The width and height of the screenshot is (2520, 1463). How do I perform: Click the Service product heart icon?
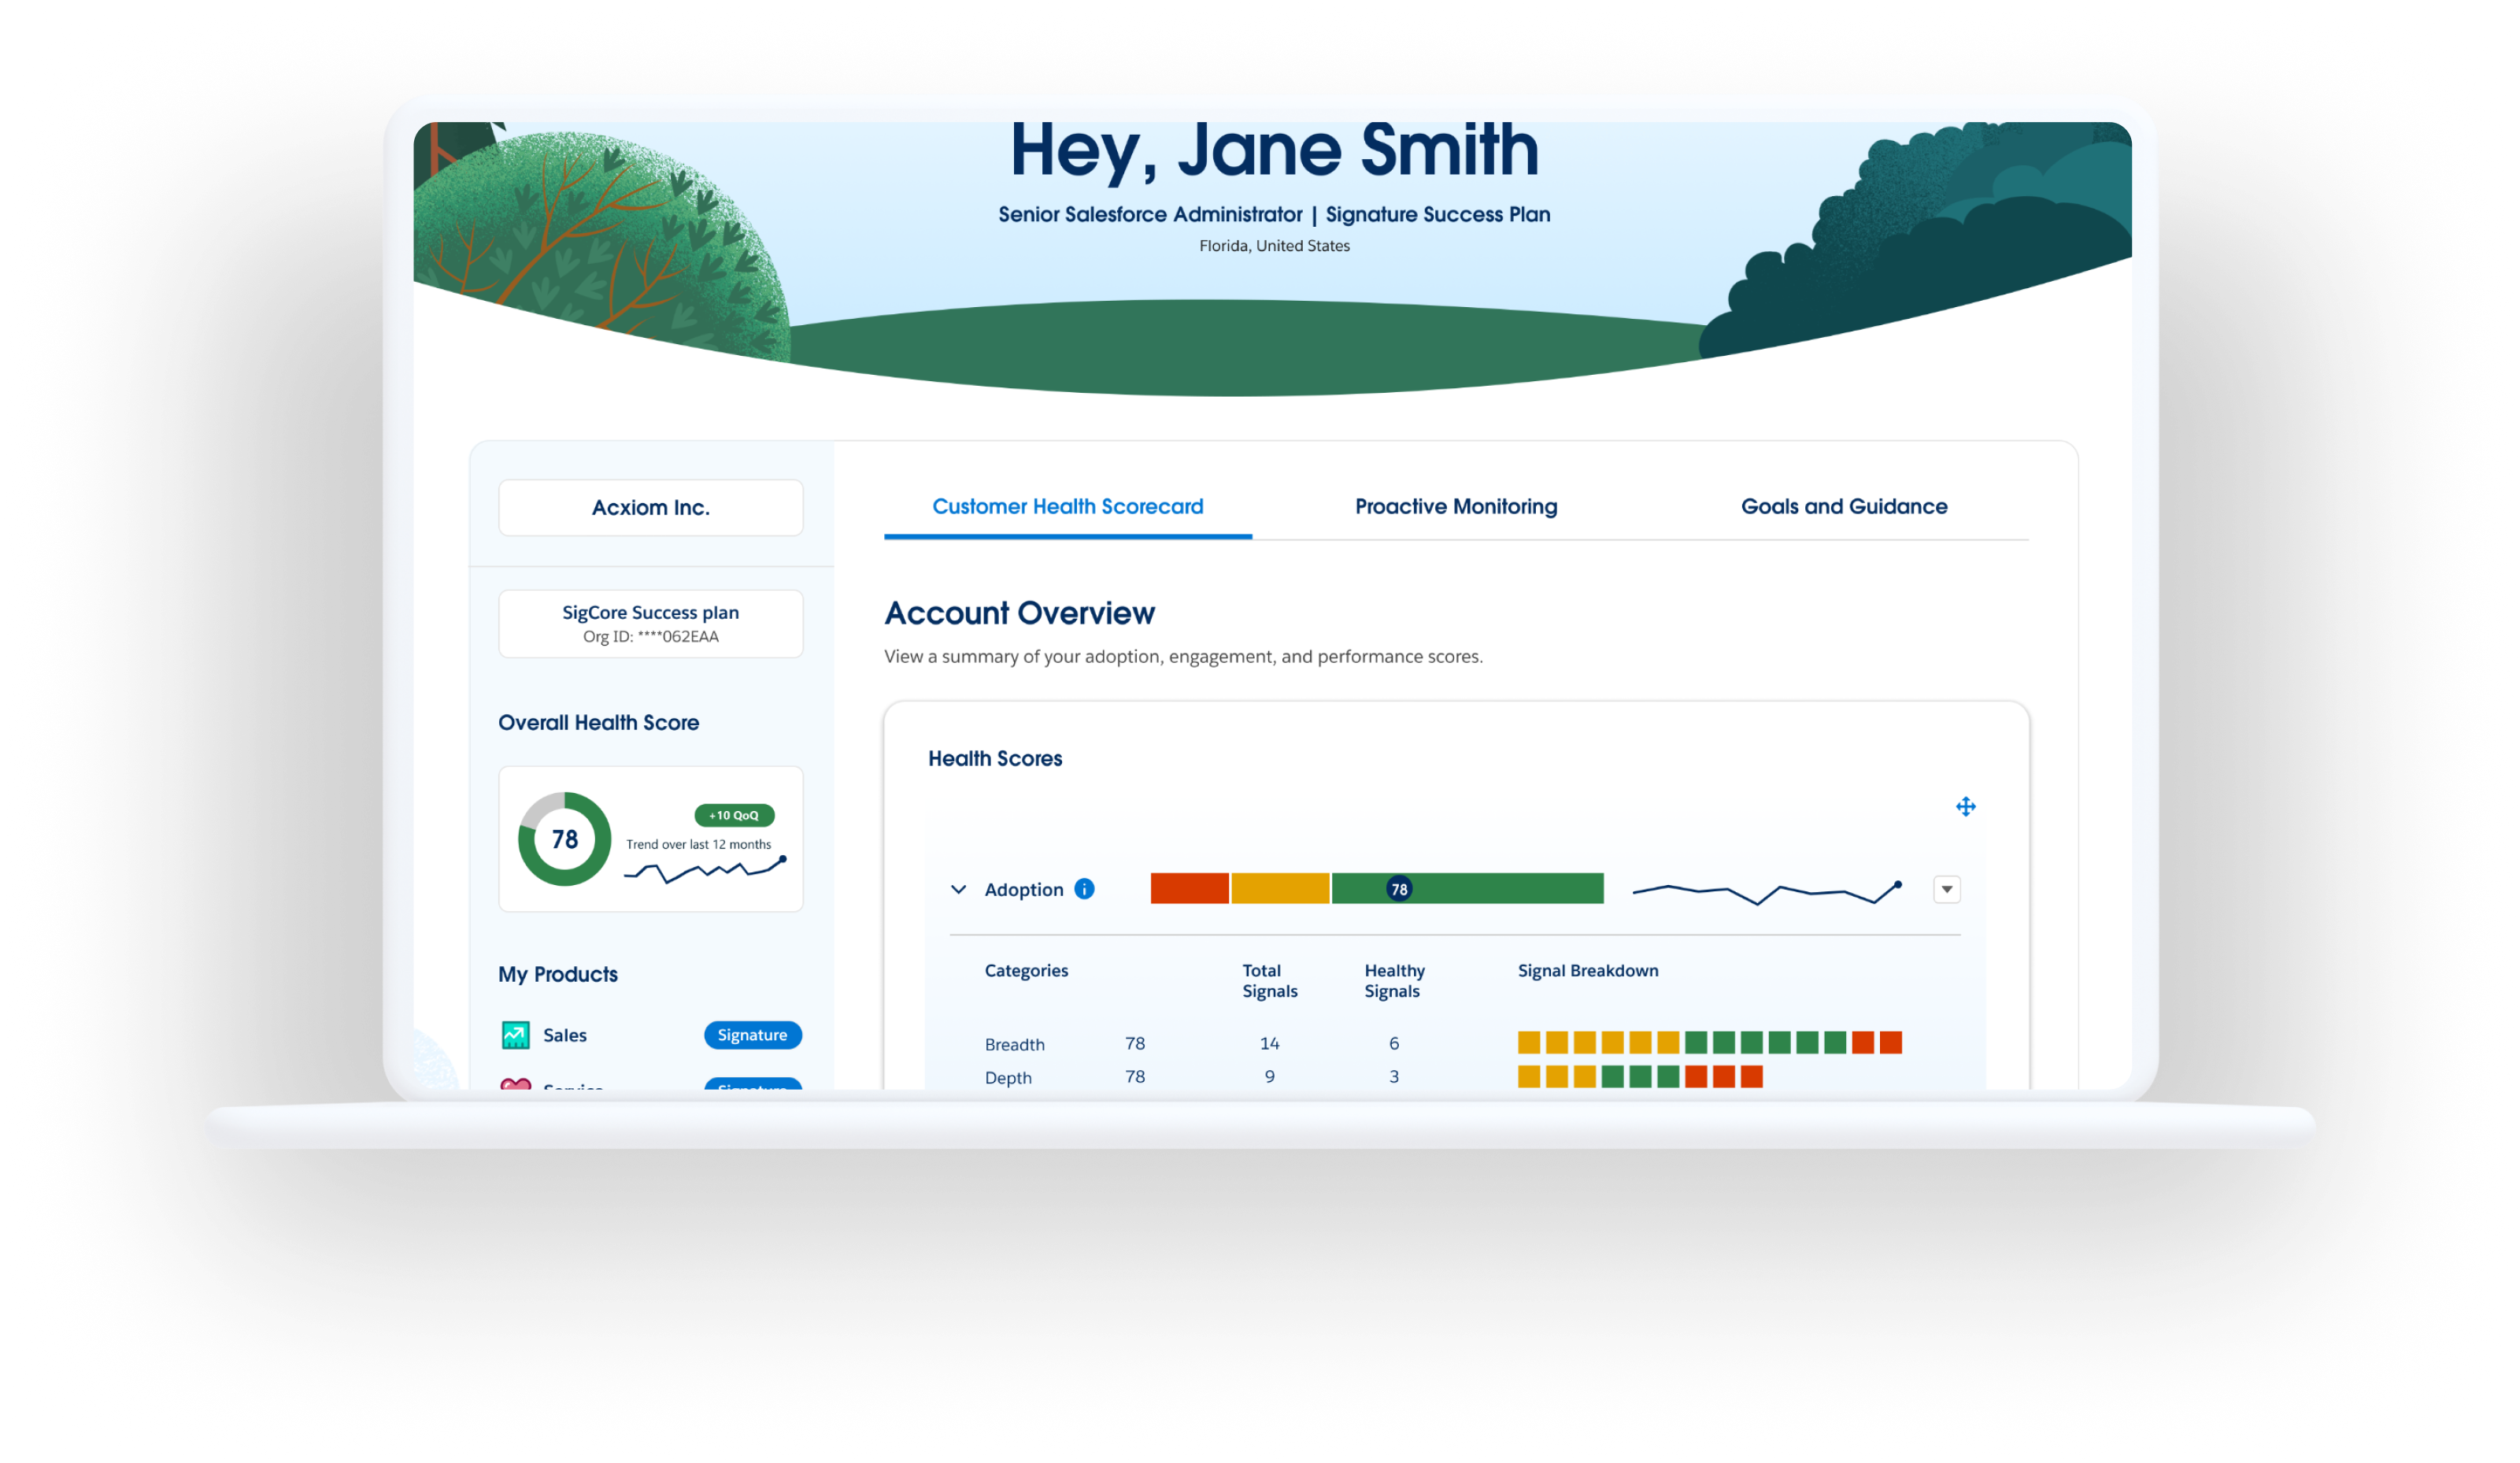click(514, 1087)
